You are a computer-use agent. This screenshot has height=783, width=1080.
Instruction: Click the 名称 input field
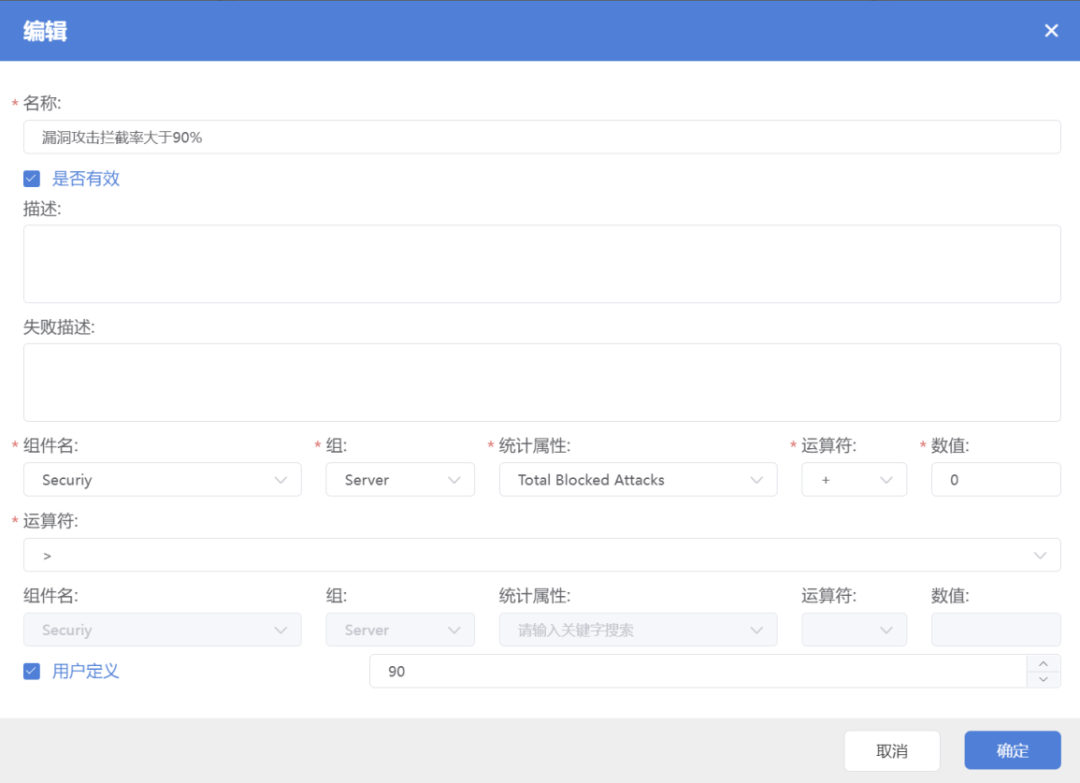coord(541,137)
